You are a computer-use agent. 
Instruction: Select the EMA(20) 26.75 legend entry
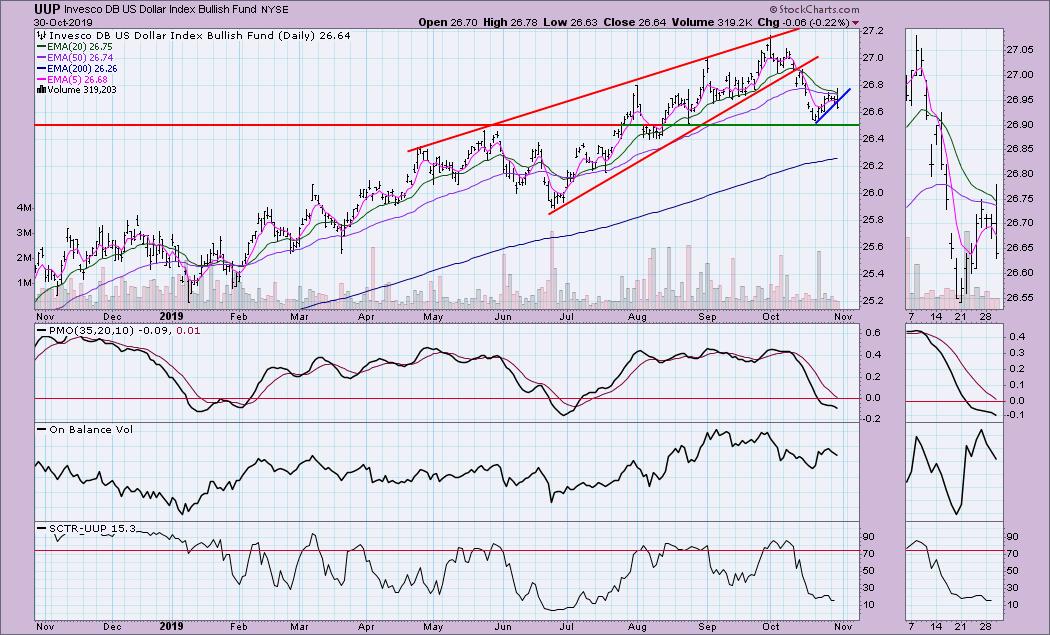(79, 47)
